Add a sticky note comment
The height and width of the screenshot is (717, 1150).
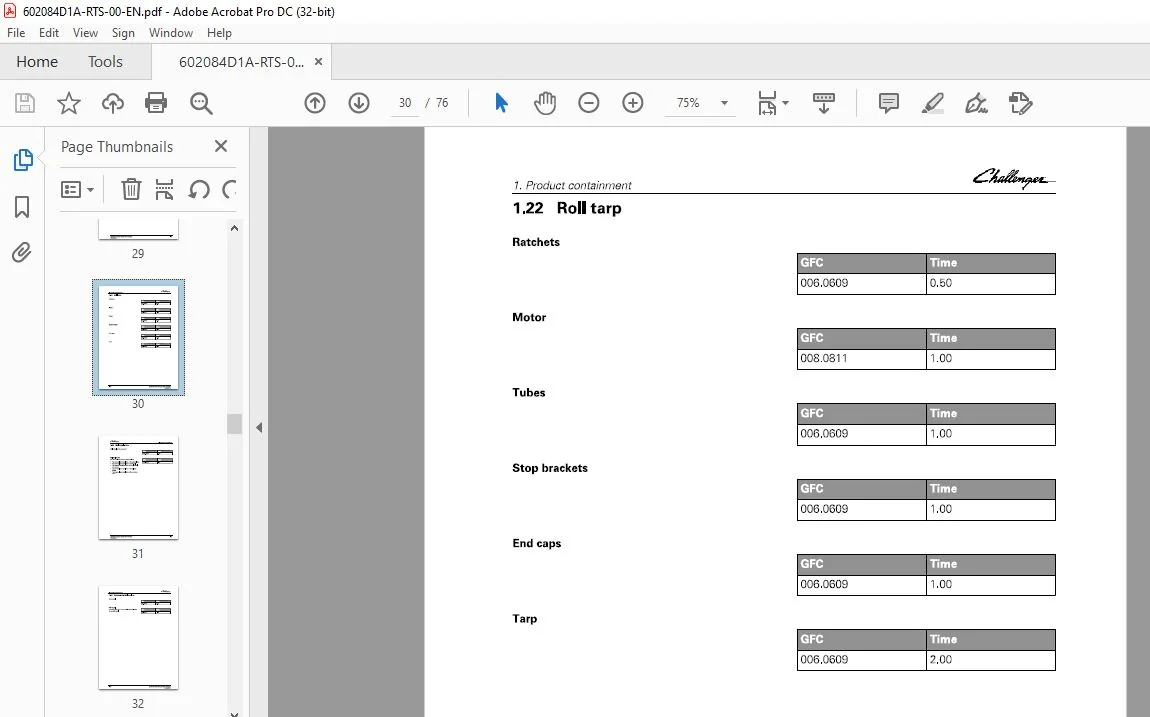[x=888, y=103]
